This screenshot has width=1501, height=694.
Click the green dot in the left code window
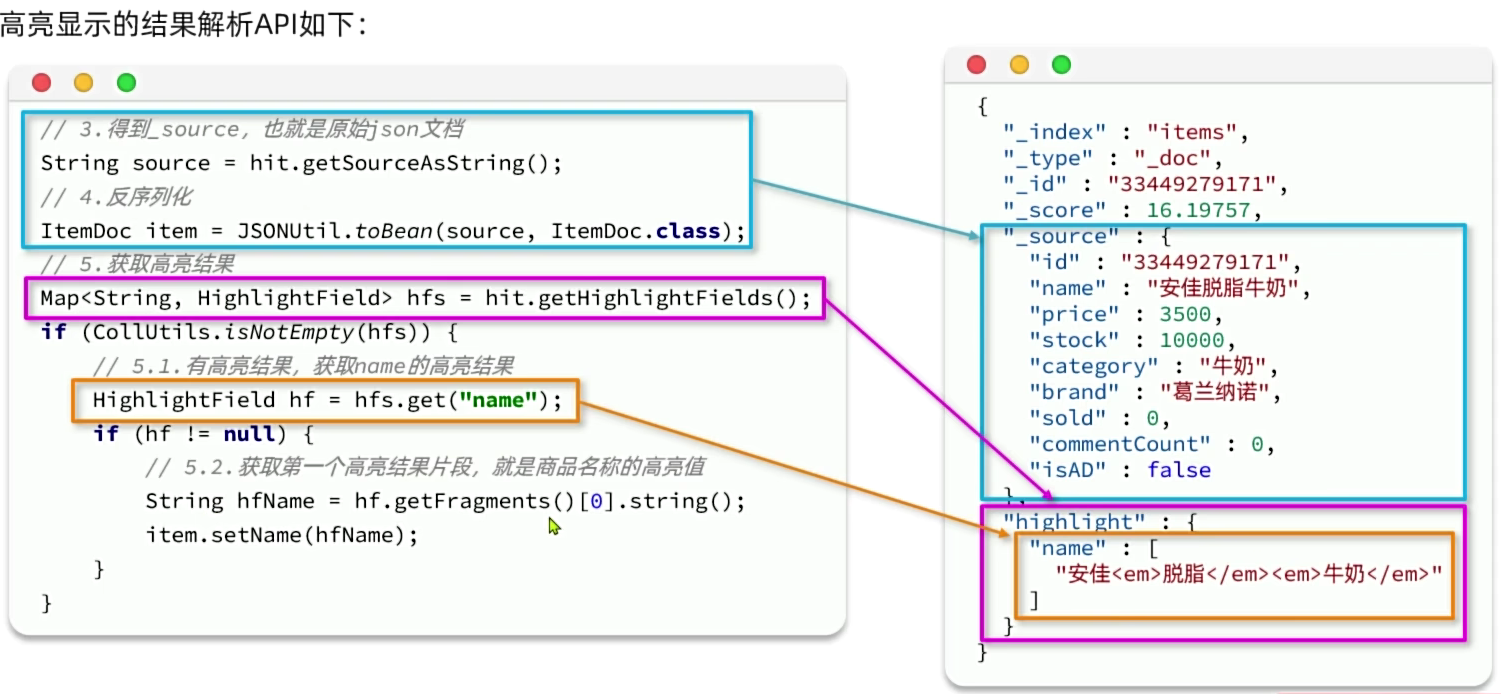126,83
